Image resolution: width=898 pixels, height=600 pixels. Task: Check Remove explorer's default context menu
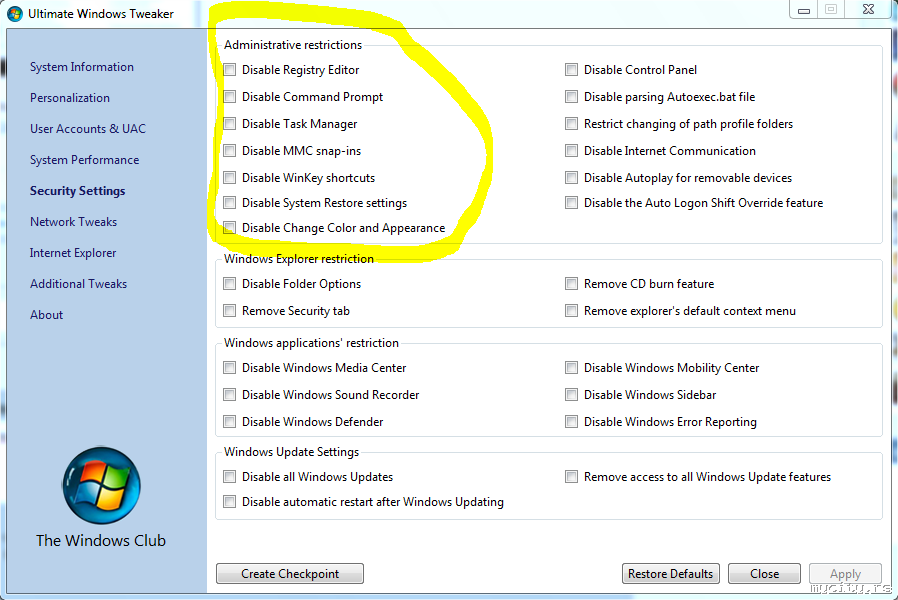click(x=572, y=311)
